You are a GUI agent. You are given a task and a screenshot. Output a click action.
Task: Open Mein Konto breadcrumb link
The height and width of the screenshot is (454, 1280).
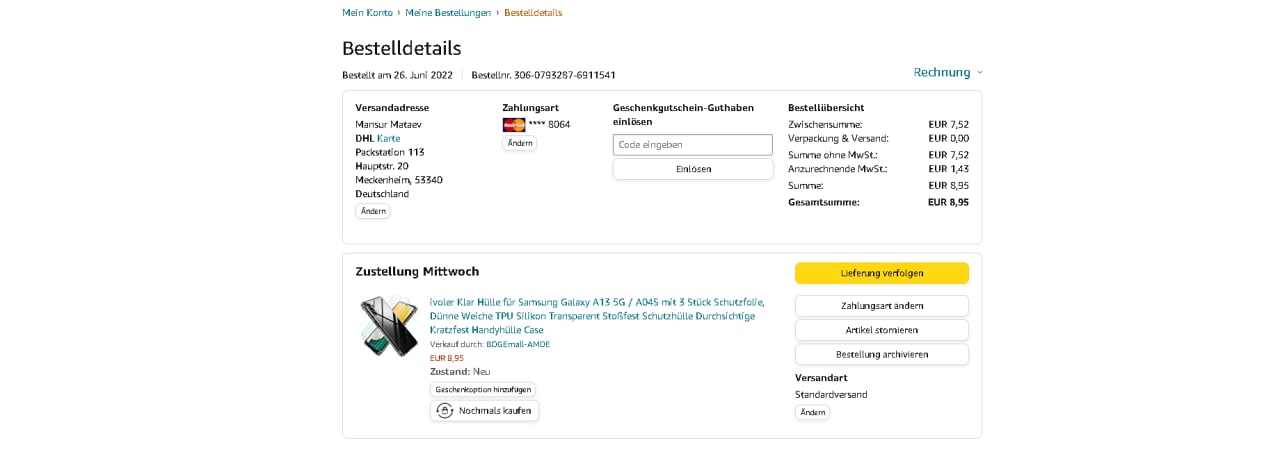point(367,13)
